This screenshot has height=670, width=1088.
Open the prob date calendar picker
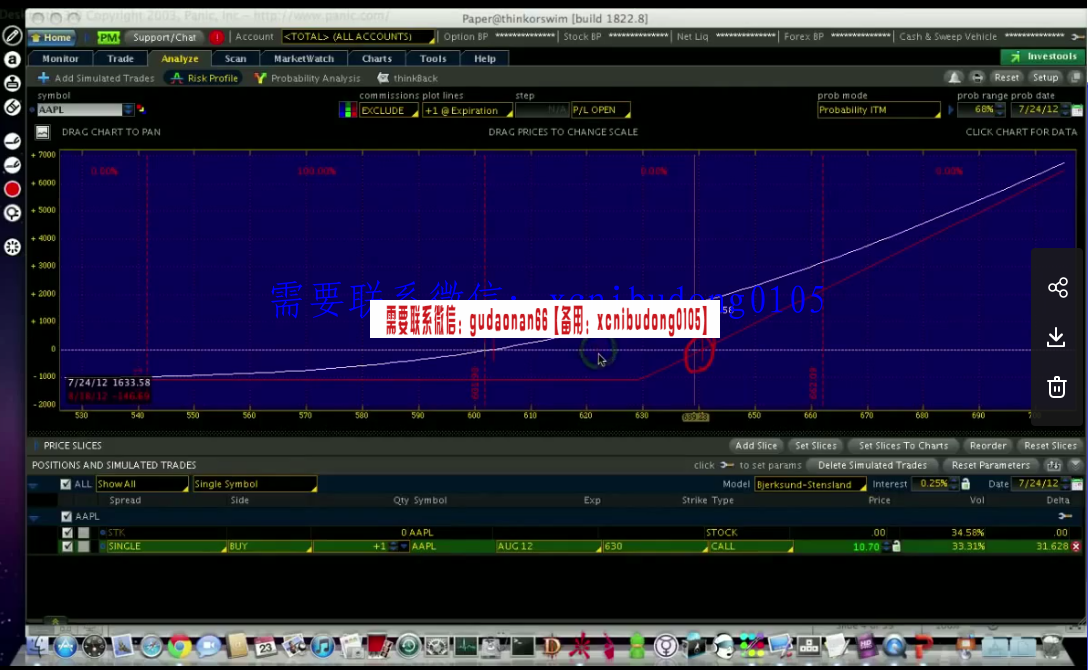tap(1077, 110)
